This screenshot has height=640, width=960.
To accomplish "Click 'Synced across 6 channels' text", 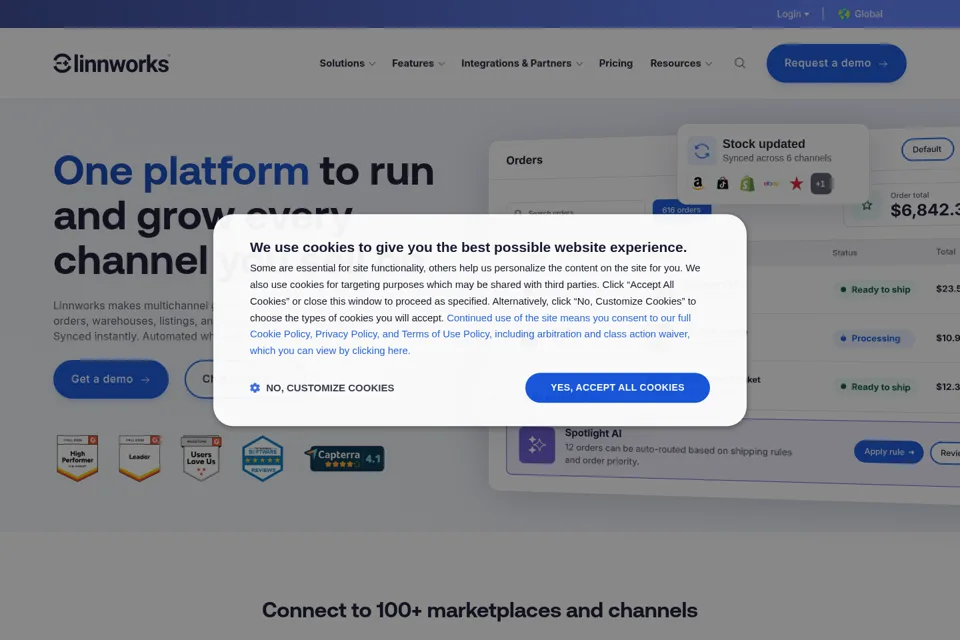I will pyautogui.click(x=776, y=158).
